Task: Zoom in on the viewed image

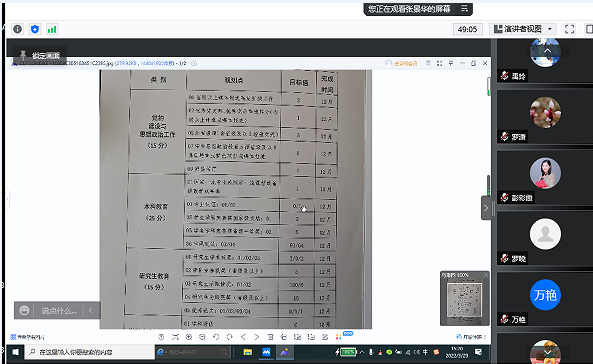Action: tap(189, 337)
